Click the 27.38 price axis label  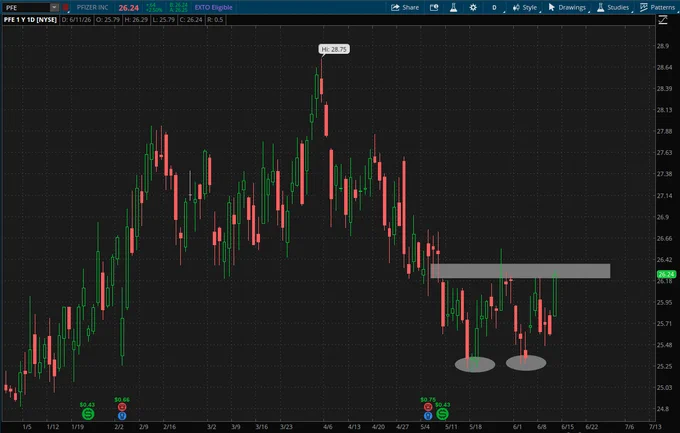pyautogui.click(x=664, y=174)
